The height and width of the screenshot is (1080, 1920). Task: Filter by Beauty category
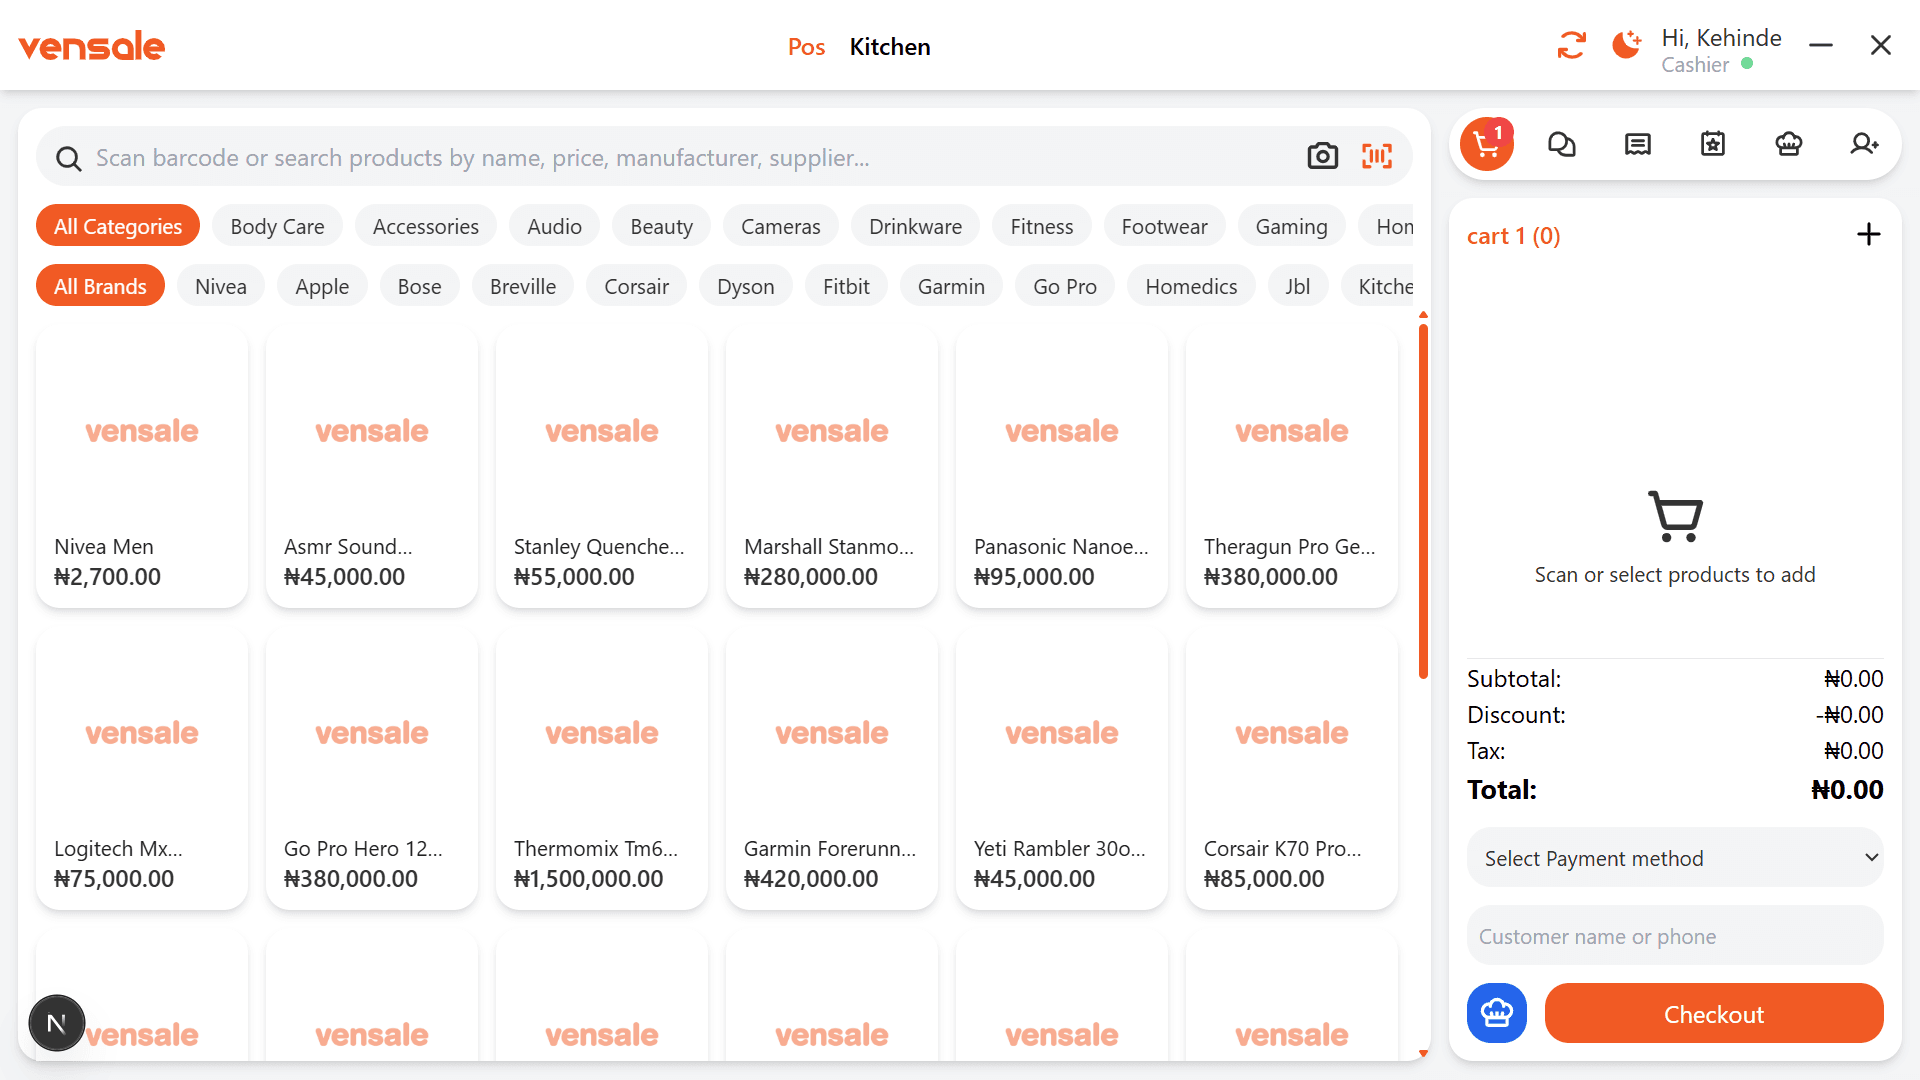coord(661,226)
